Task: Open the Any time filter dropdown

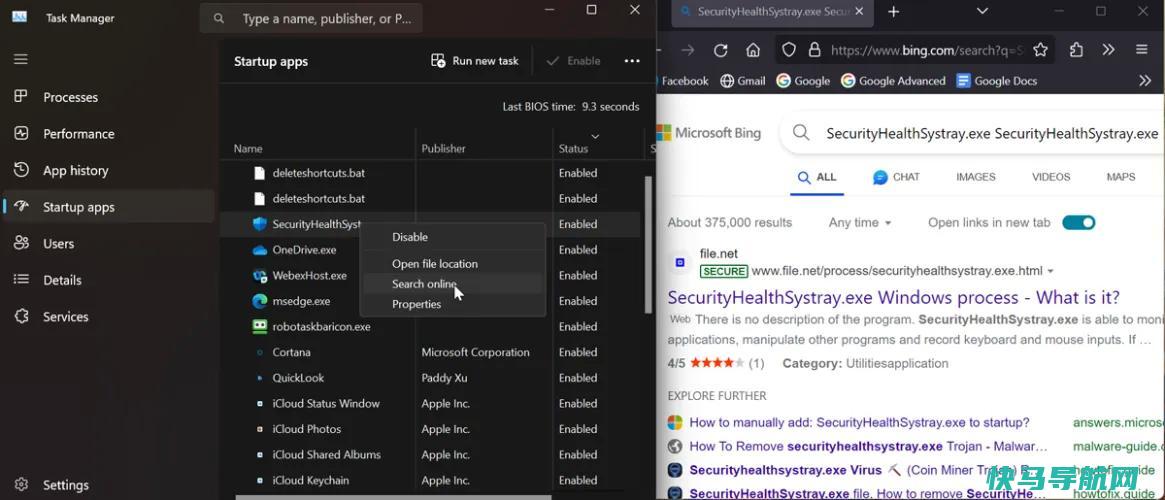Action: [860, 222]
